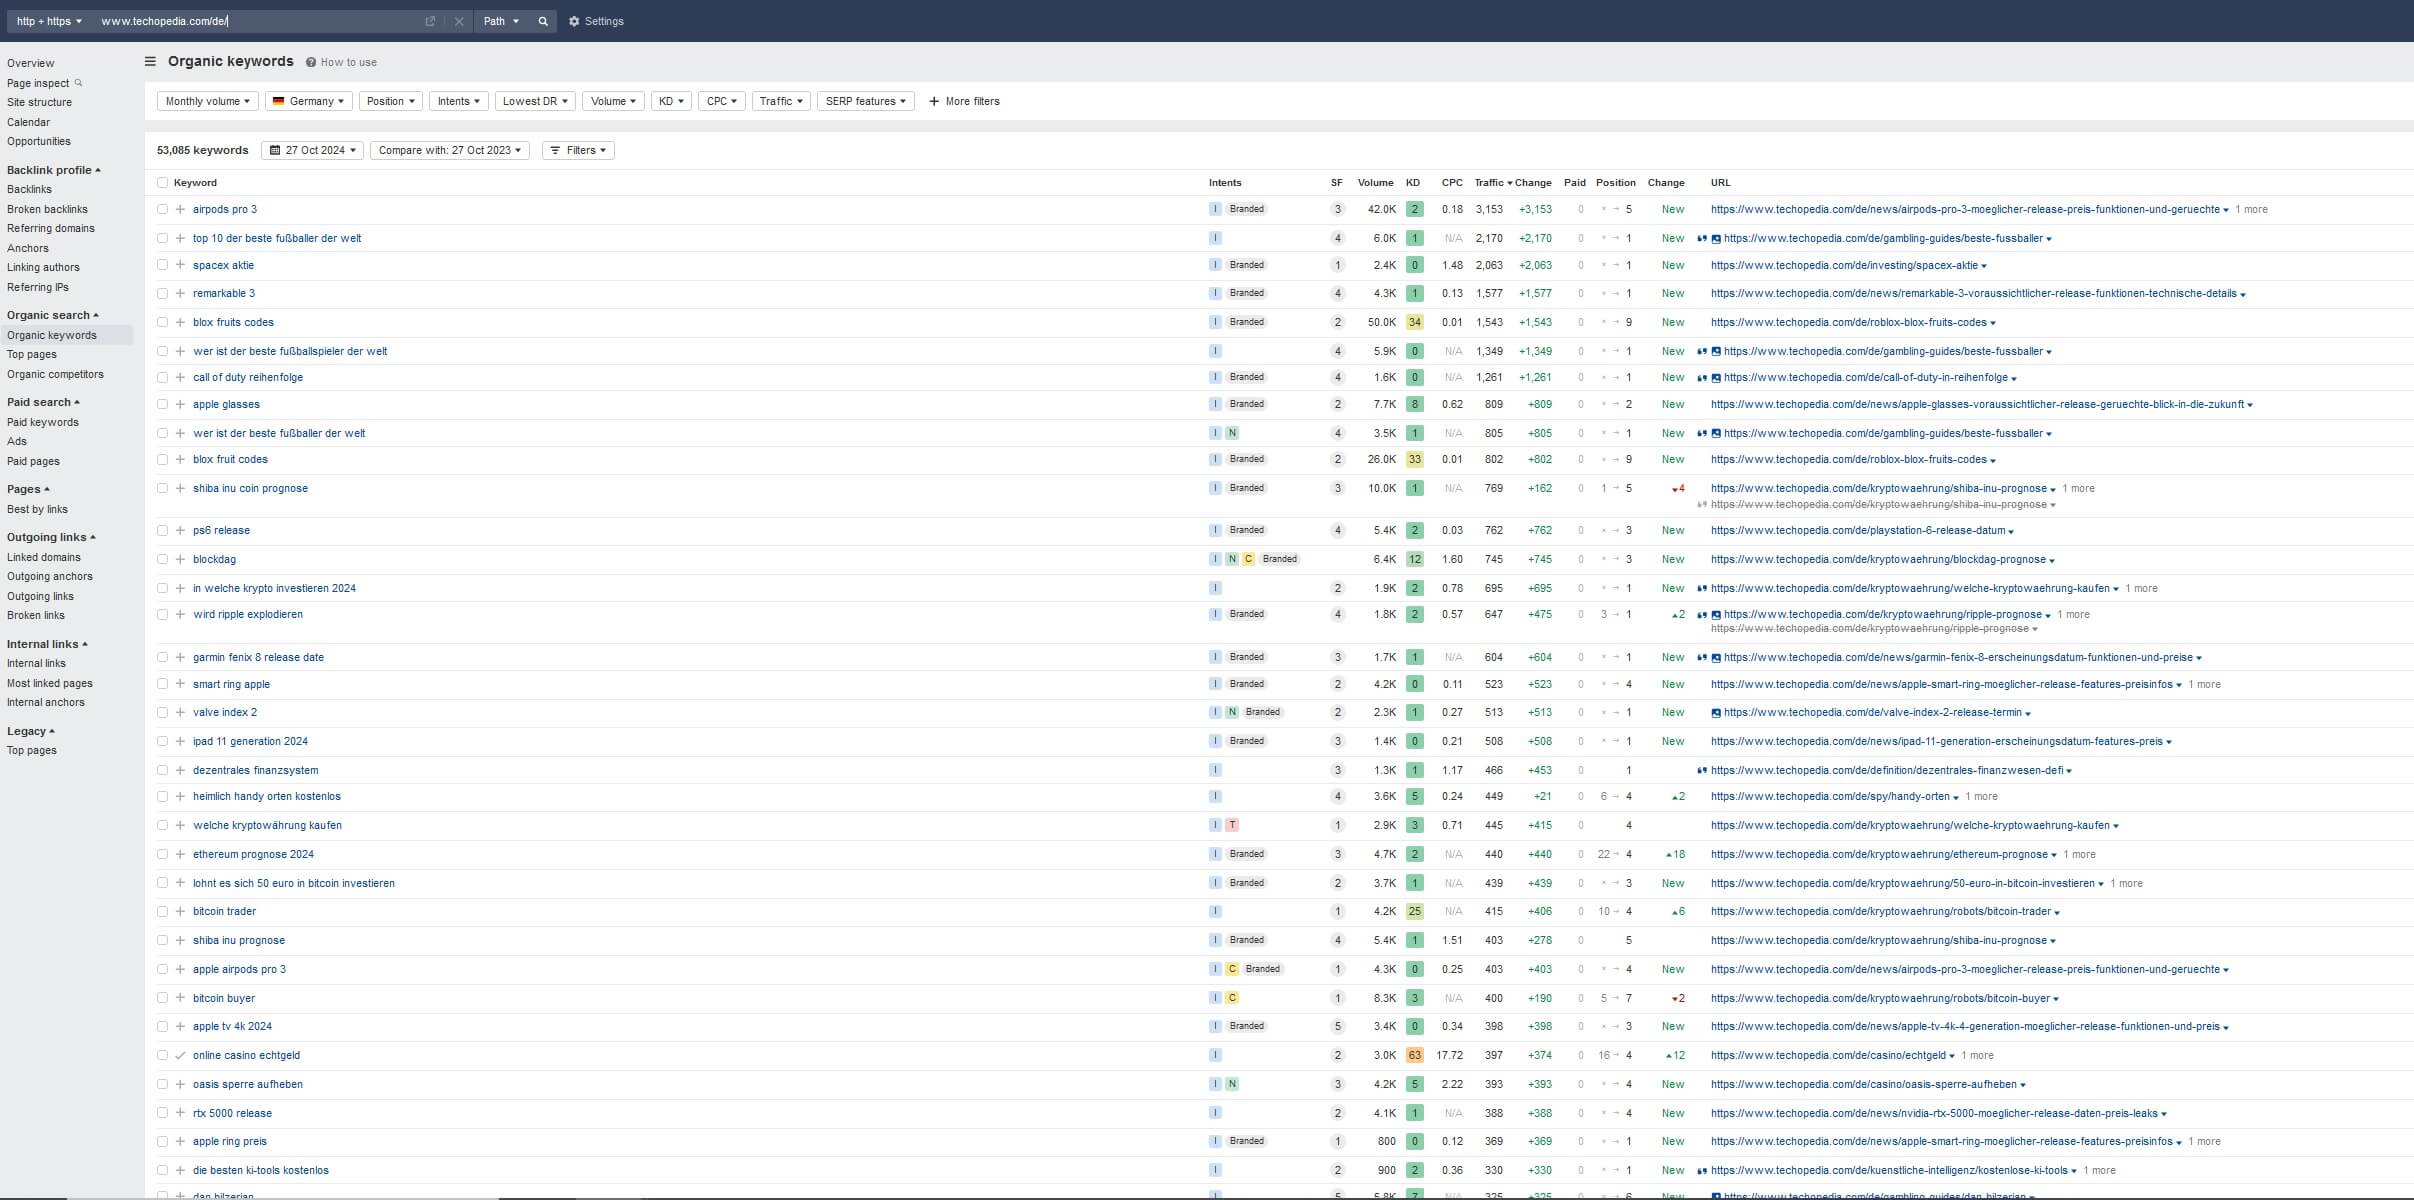Click plus icon for valve index 2

click(x=180, y=712)
